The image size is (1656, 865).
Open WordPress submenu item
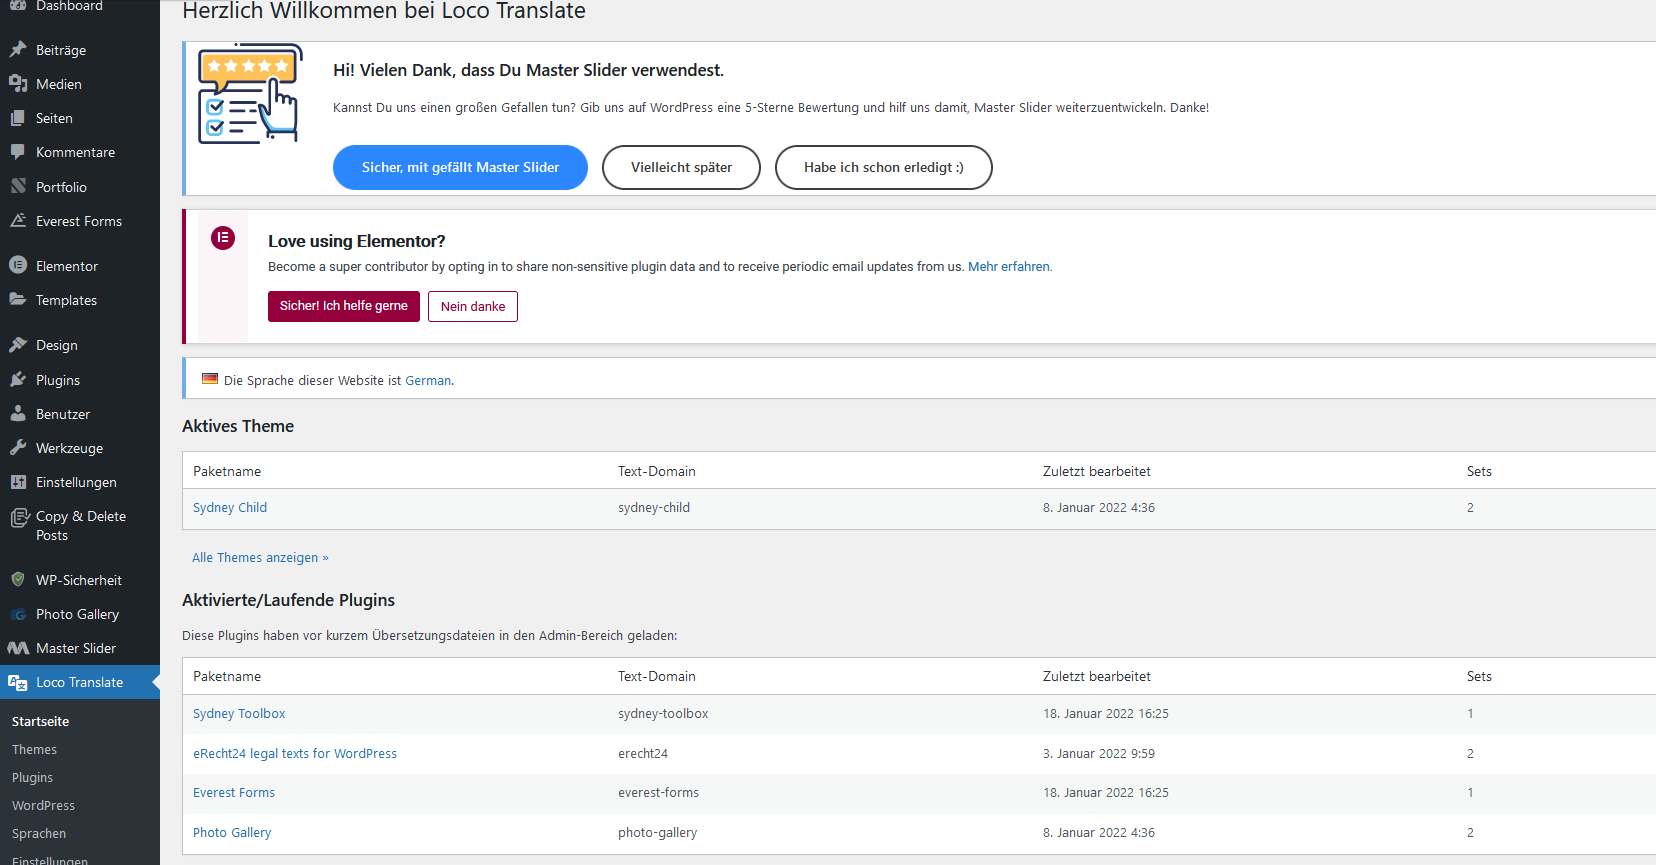(43, 805)
